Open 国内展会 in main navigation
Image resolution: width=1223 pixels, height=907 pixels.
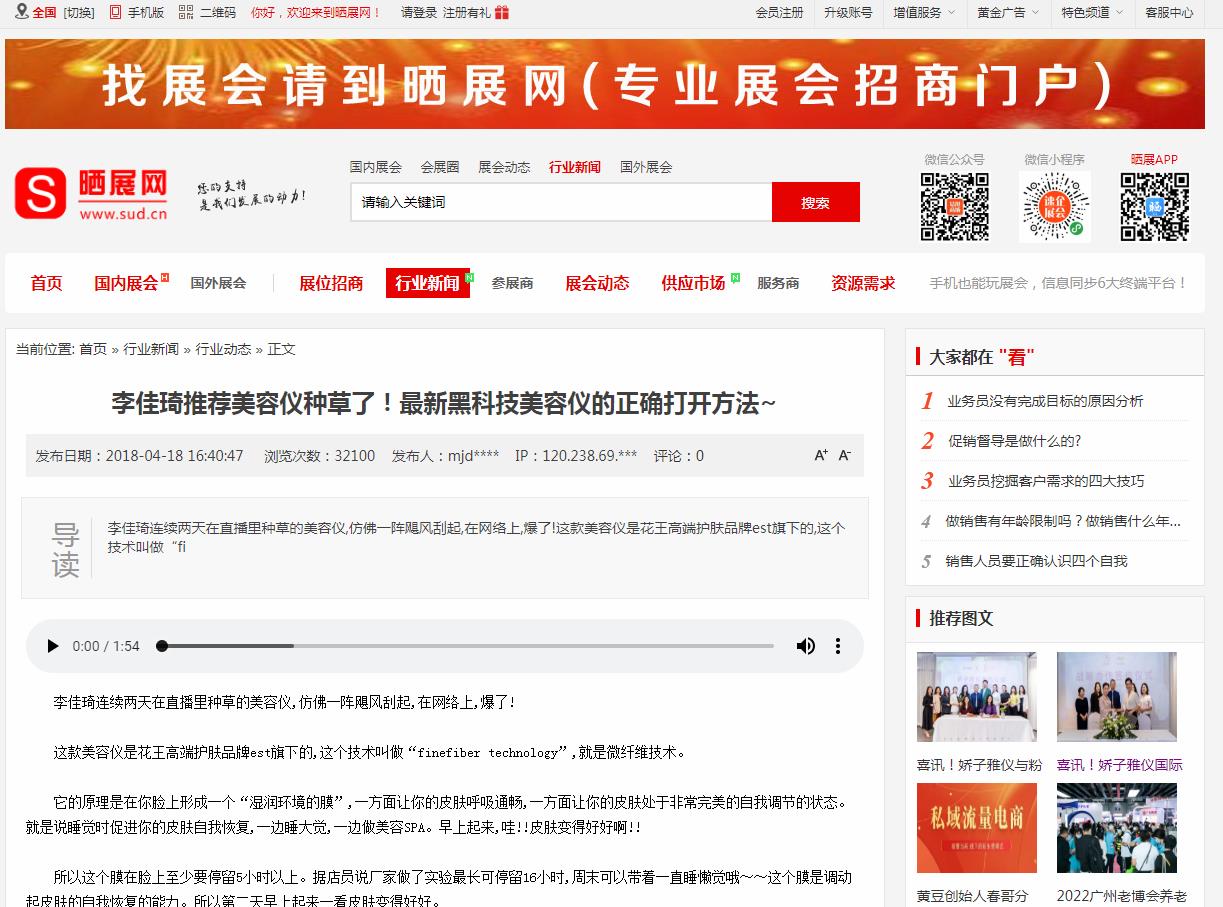tap(126, 283)
